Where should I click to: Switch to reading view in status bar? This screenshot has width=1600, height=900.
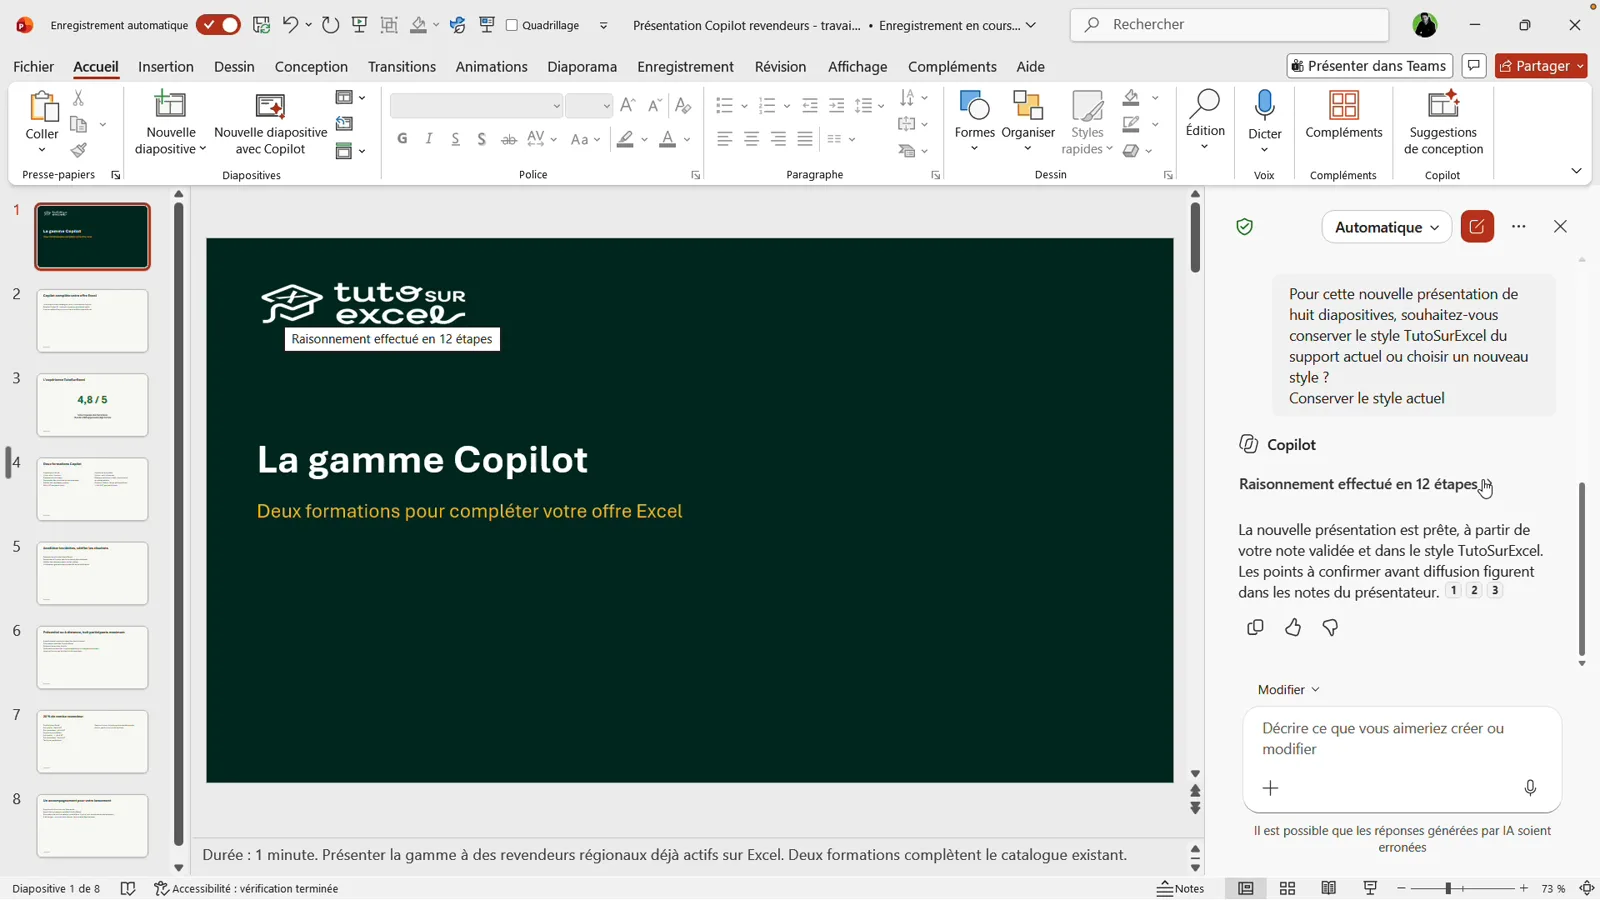pos(1329,888)
